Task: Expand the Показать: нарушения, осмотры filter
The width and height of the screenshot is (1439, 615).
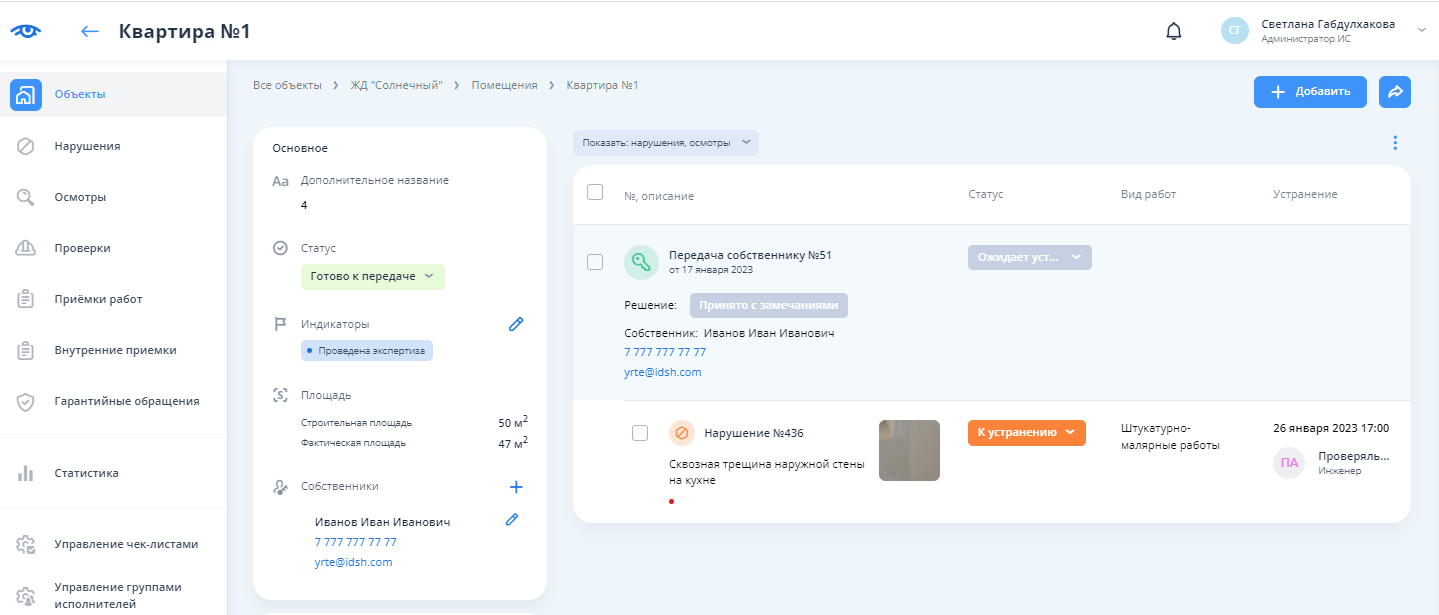Action: click(x=665, y=143)
